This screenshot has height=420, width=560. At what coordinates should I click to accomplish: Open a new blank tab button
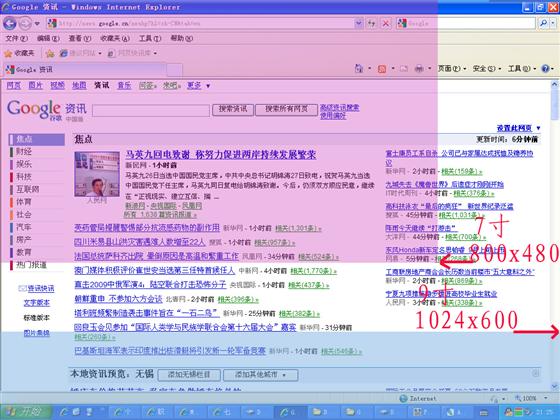coord(174,69)
